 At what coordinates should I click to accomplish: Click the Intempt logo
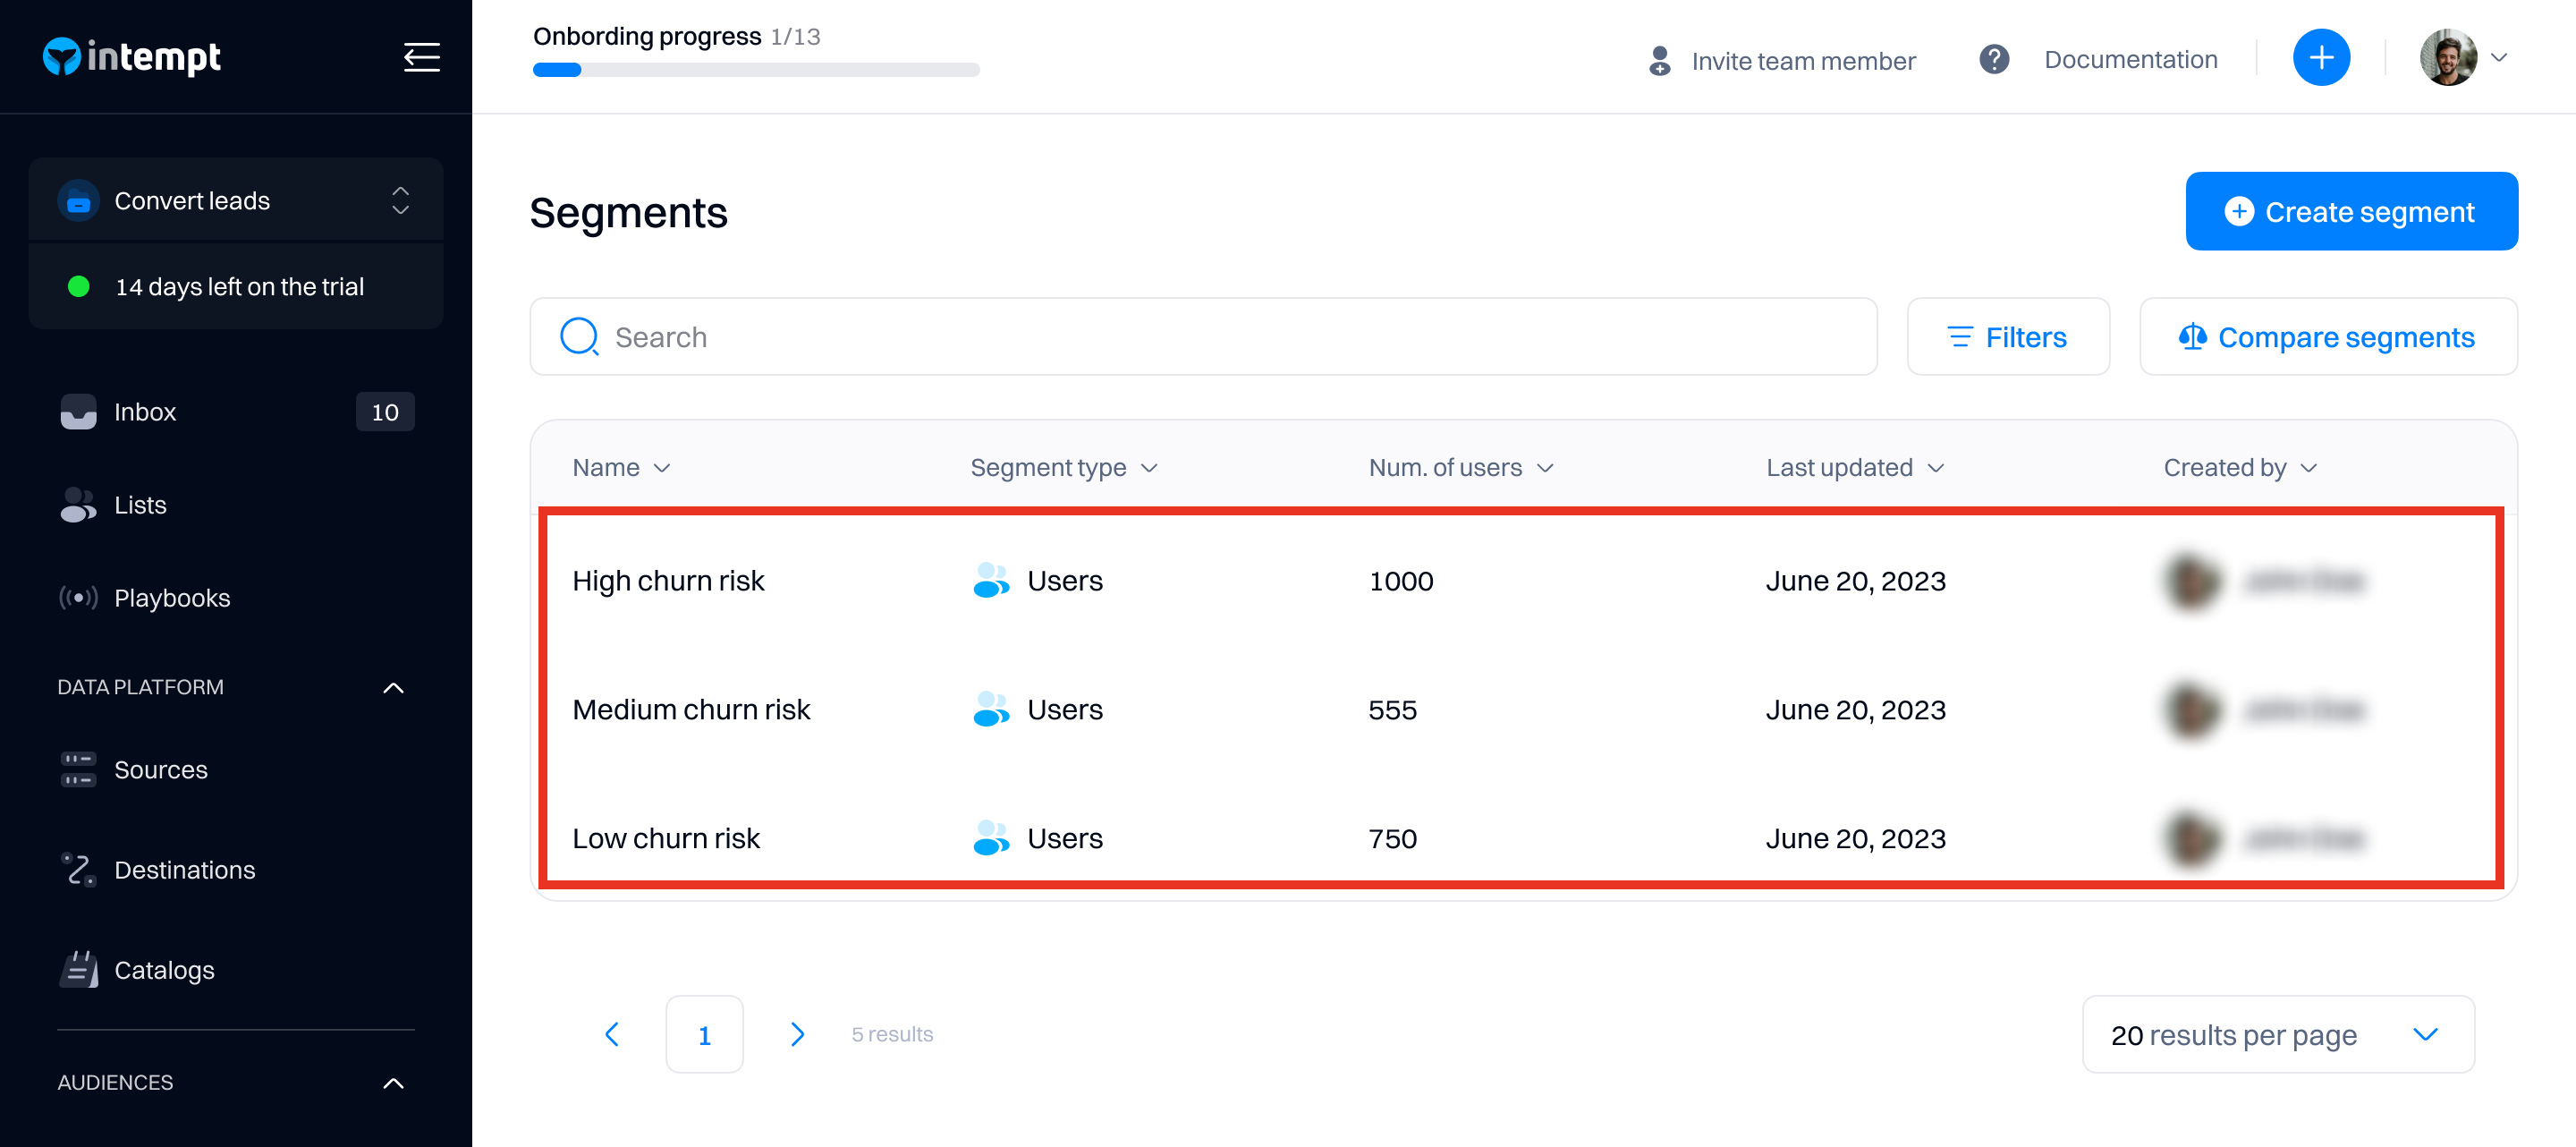[x=132, y=57]
